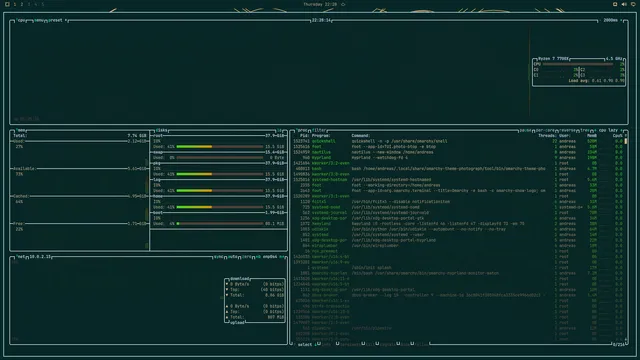Viewport: 640px width, 360px height.
Task: Select the nautilus process row
Action: coord(458,152)
